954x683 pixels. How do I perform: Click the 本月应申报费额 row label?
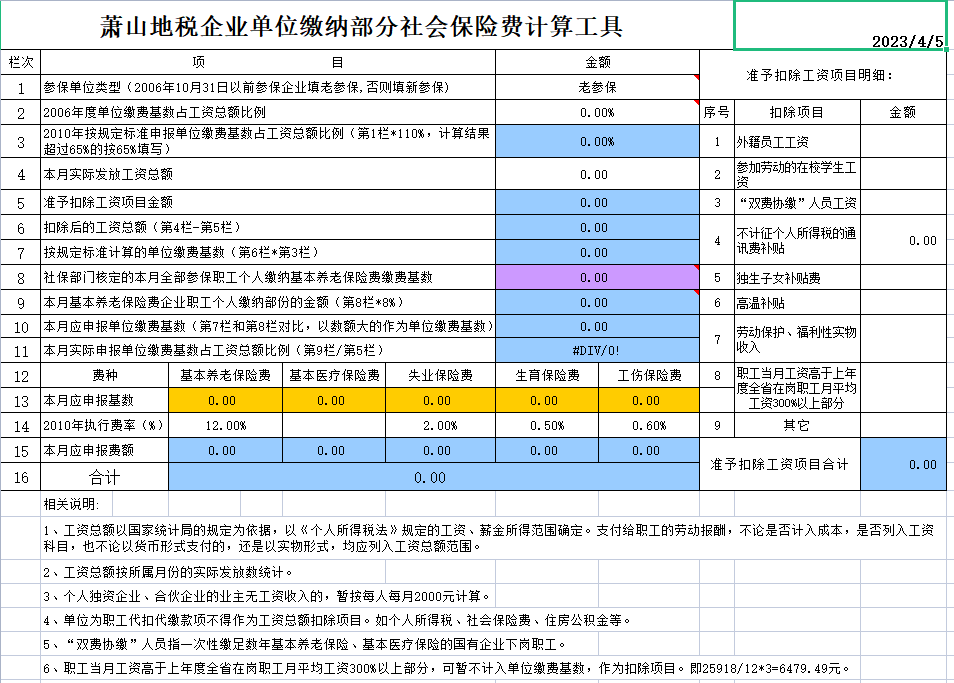pyautogui.click(x=105, y=451)
